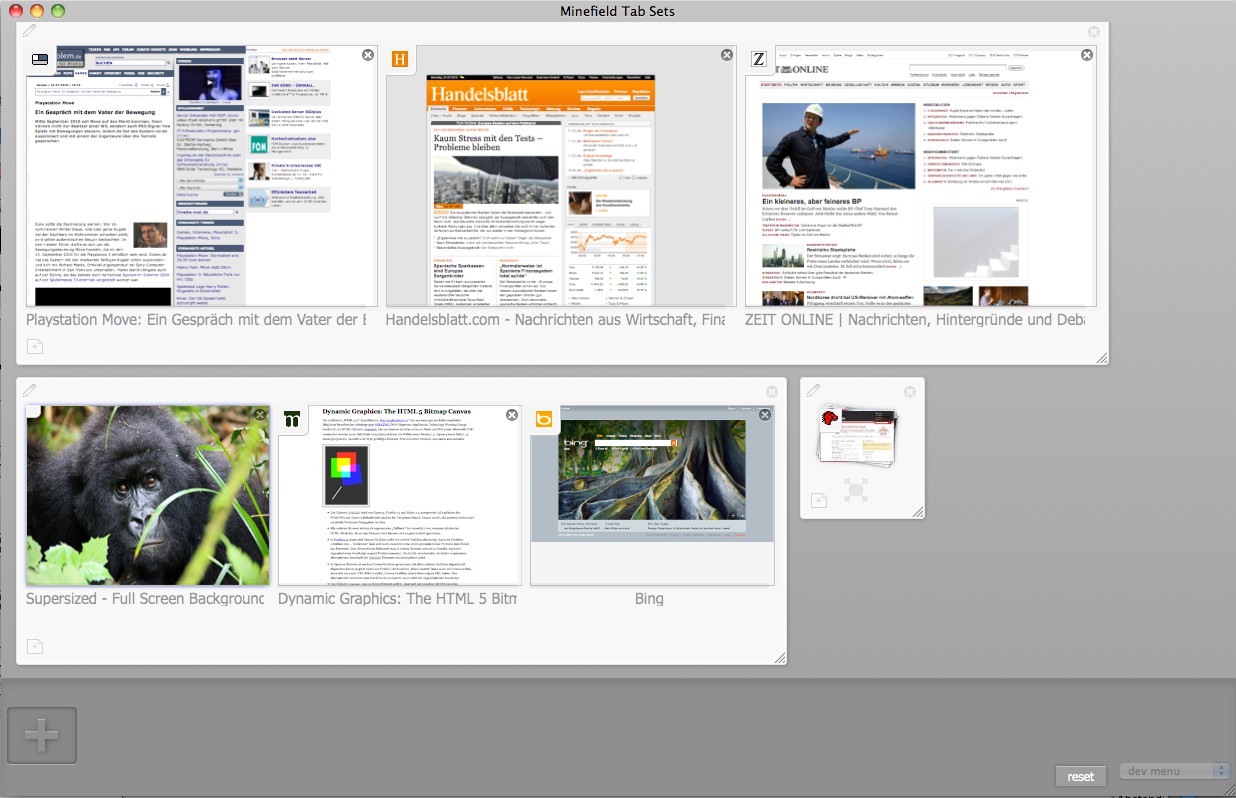Close the ZEIT ONLINE tab

pos(1087,55)
